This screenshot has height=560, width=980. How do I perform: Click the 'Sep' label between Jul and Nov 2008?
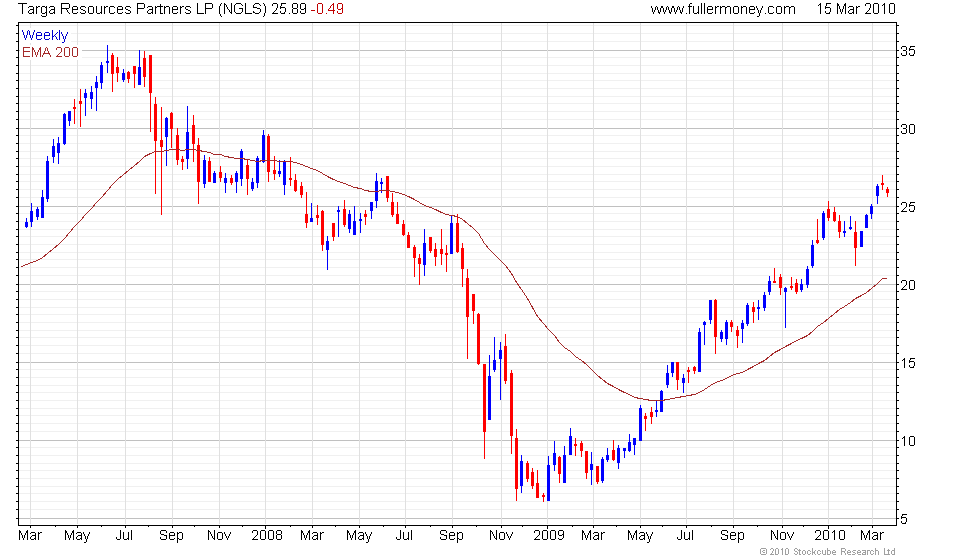(x=451, y=536)
